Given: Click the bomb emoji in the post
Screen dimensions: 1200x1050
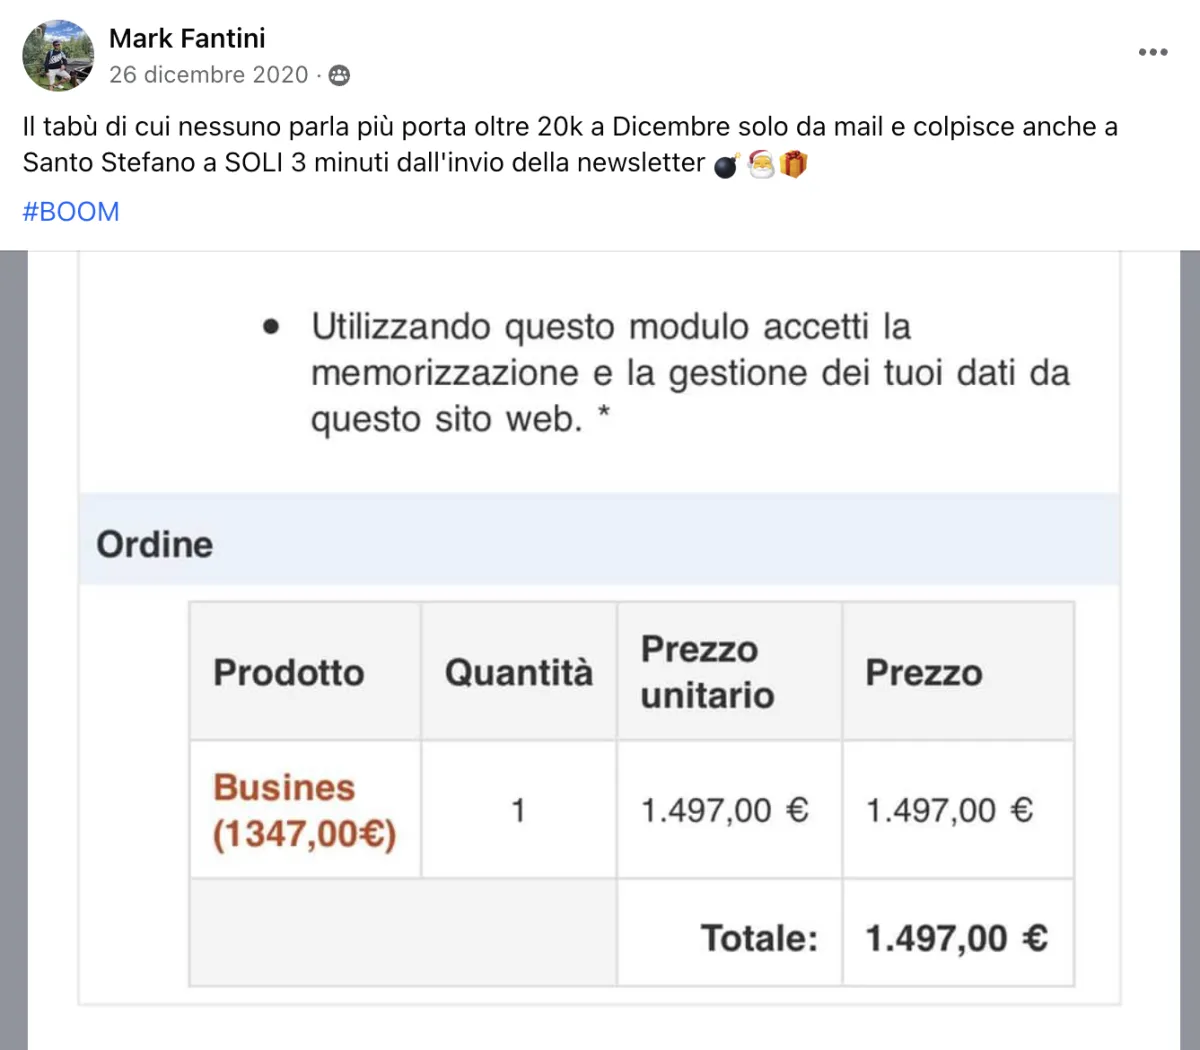Looking at the screenshot, I should coord(727,165).
